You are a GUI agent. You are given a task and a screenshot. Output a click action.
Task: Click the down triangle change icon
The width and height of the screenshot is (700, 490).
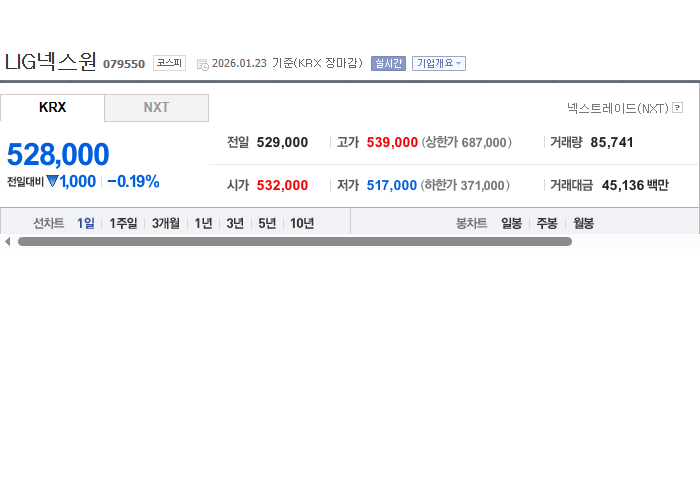coord(52,181)
